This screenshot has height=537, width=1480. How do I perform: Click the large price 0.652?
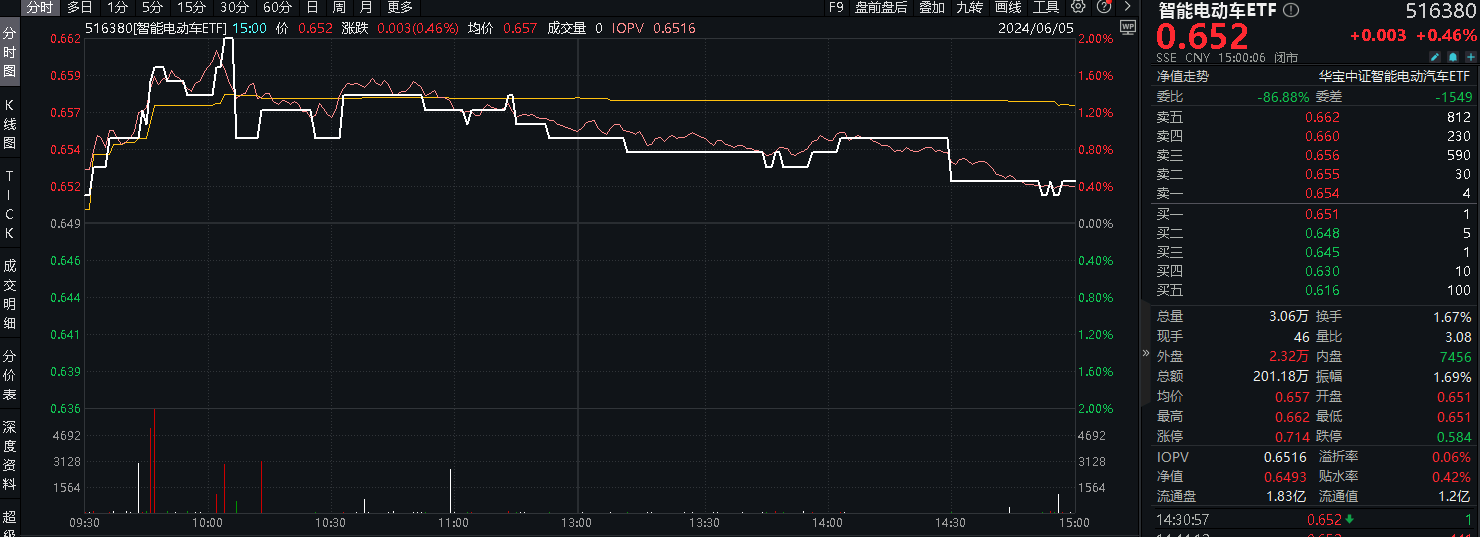click(x=1203, y=37)
